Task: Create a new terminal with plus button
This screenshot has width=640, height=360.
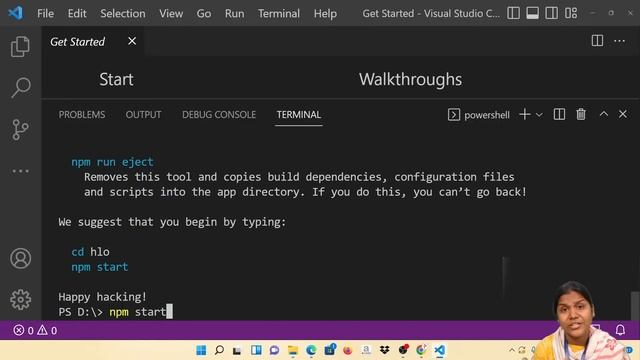Action: (x=524, y=115)
